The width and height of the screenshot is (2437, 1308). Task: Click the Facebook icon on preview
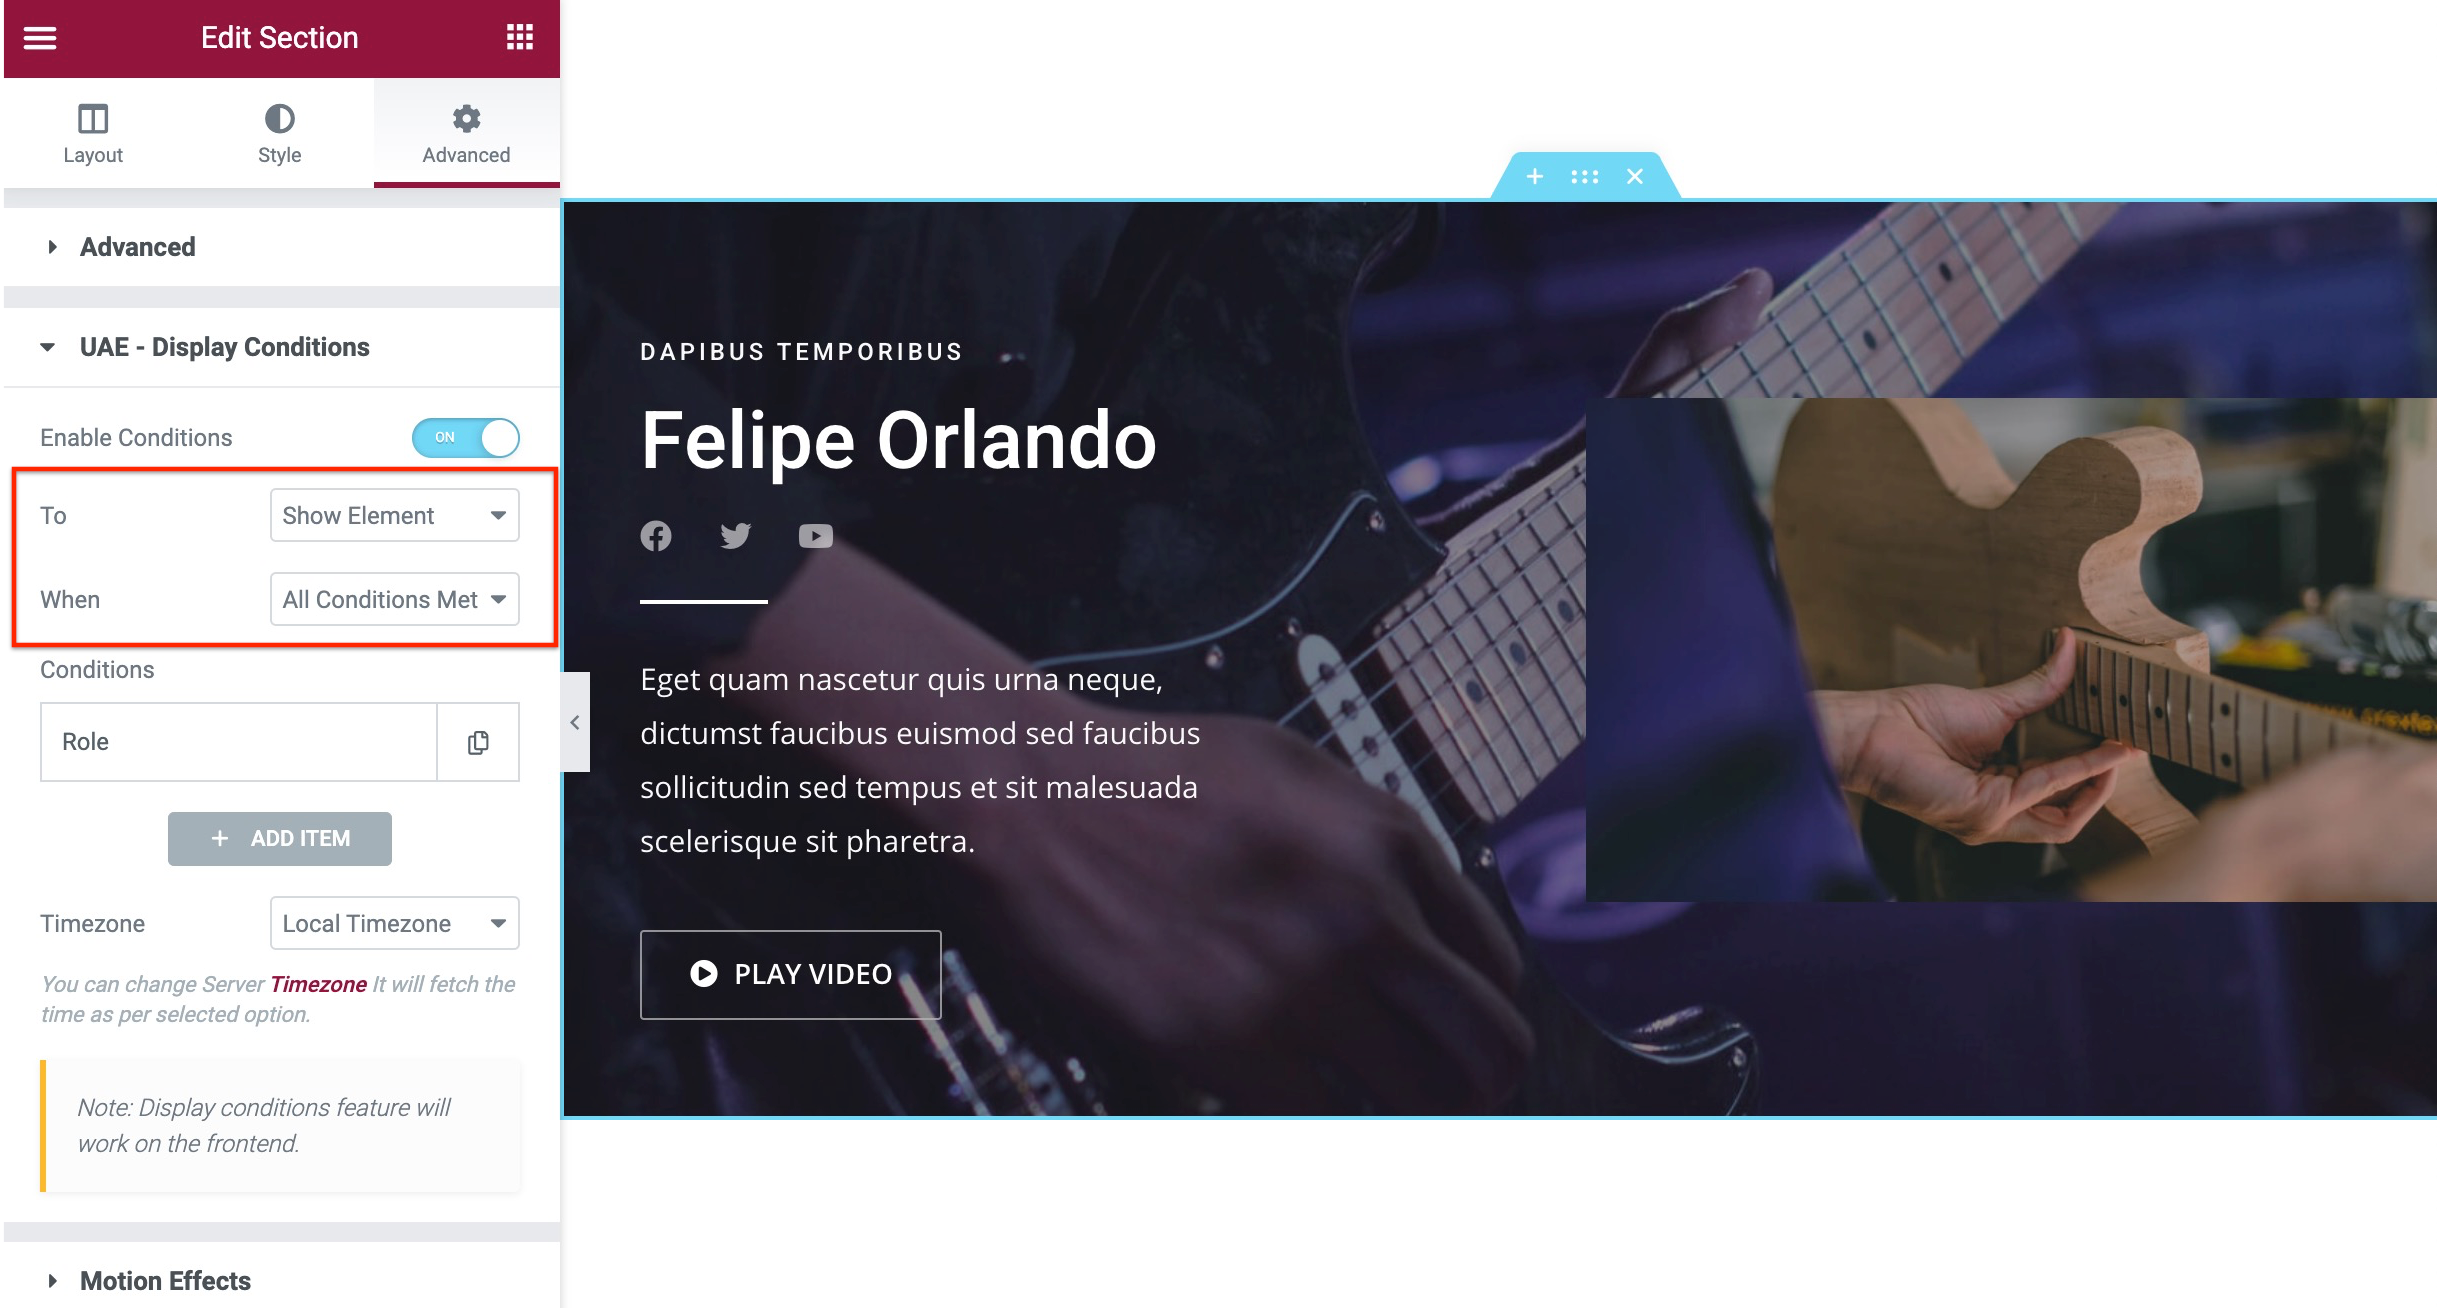(x=656, y=536)
